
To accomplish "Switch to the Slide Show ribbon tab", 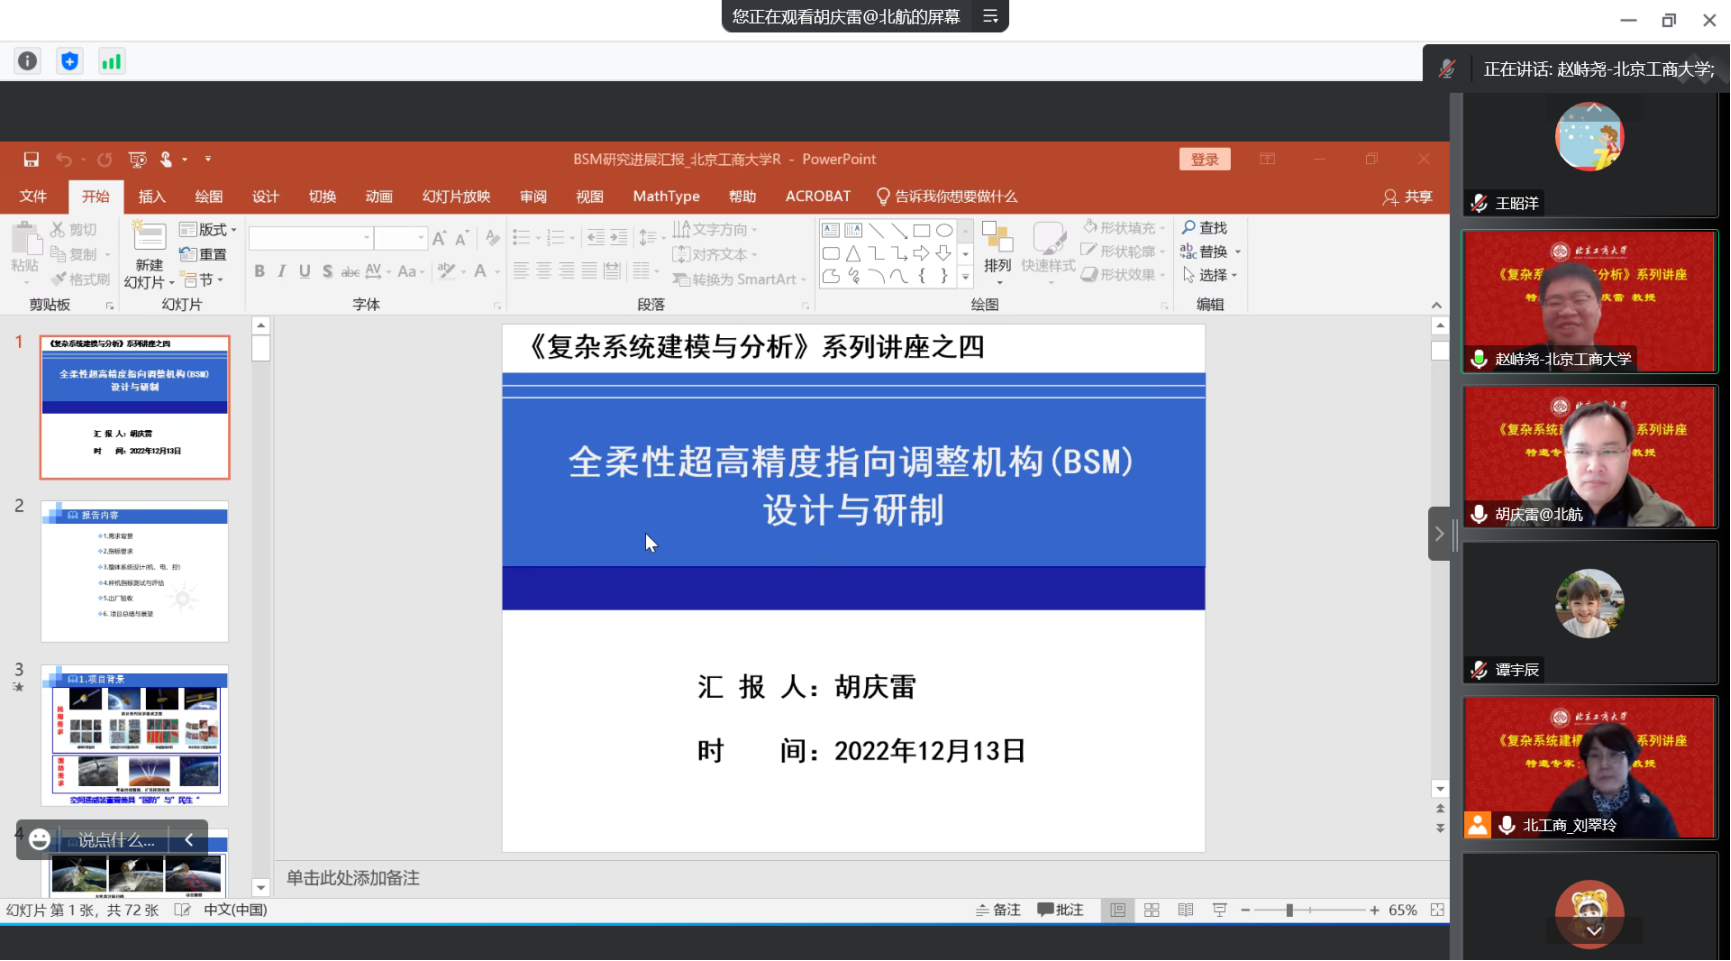I will (456, 197).
